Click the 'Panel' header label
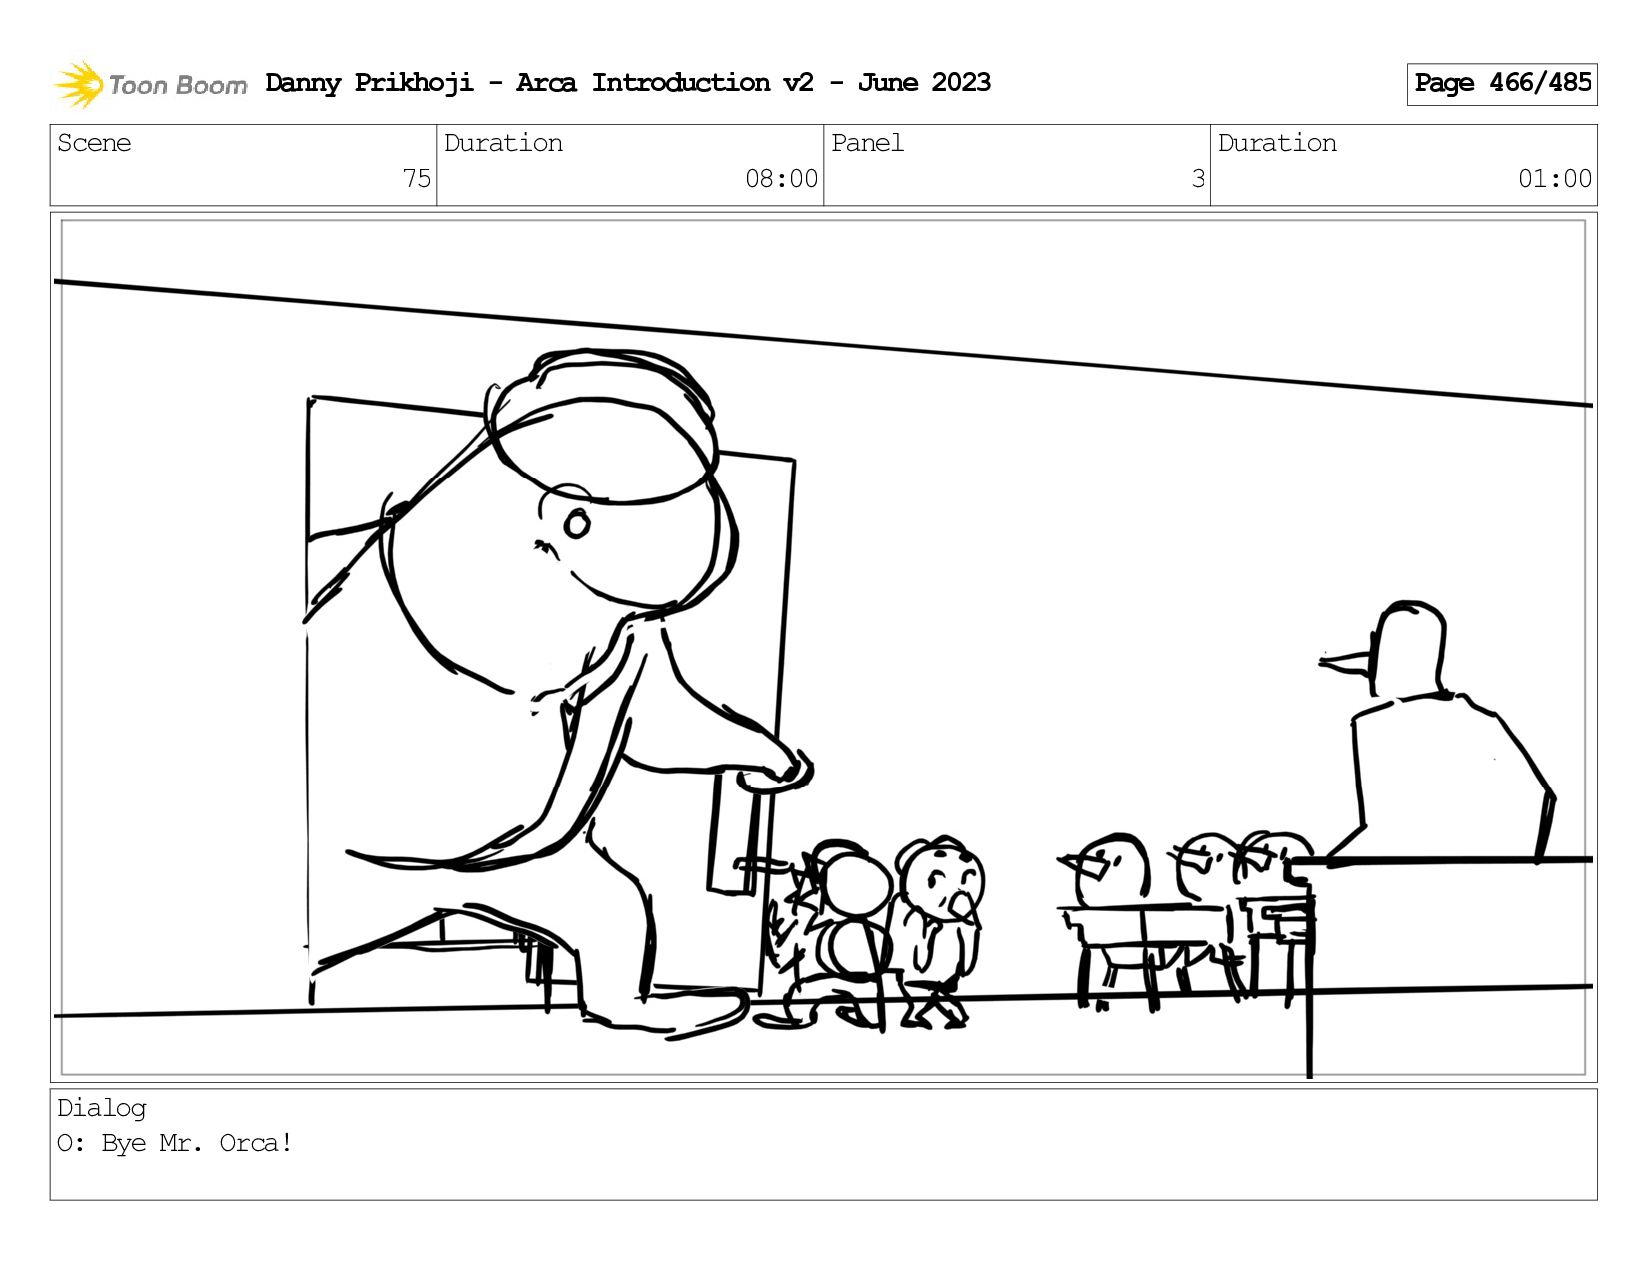 click(867, 143)
